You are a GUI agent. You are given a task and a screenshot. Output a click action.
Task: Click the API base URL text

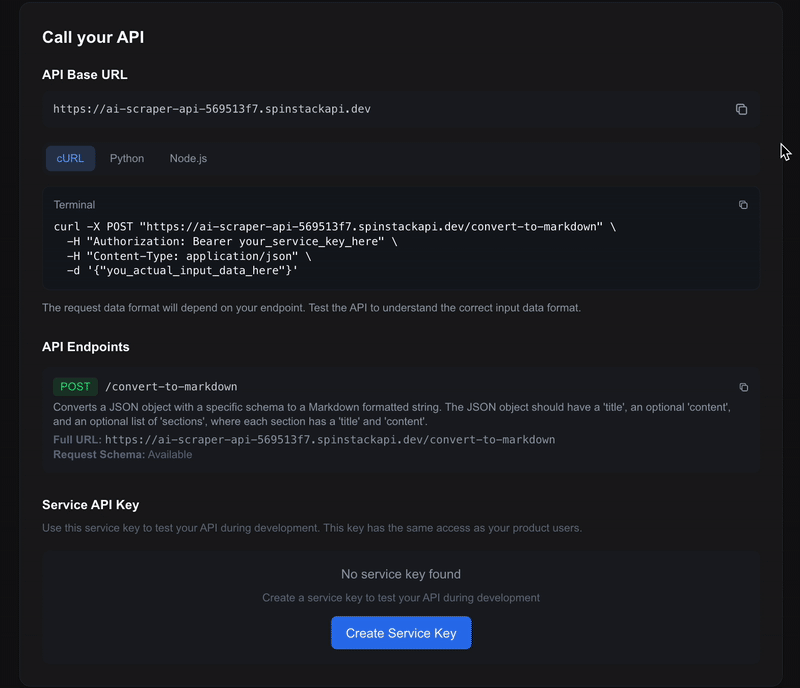[x=211, y=109]
